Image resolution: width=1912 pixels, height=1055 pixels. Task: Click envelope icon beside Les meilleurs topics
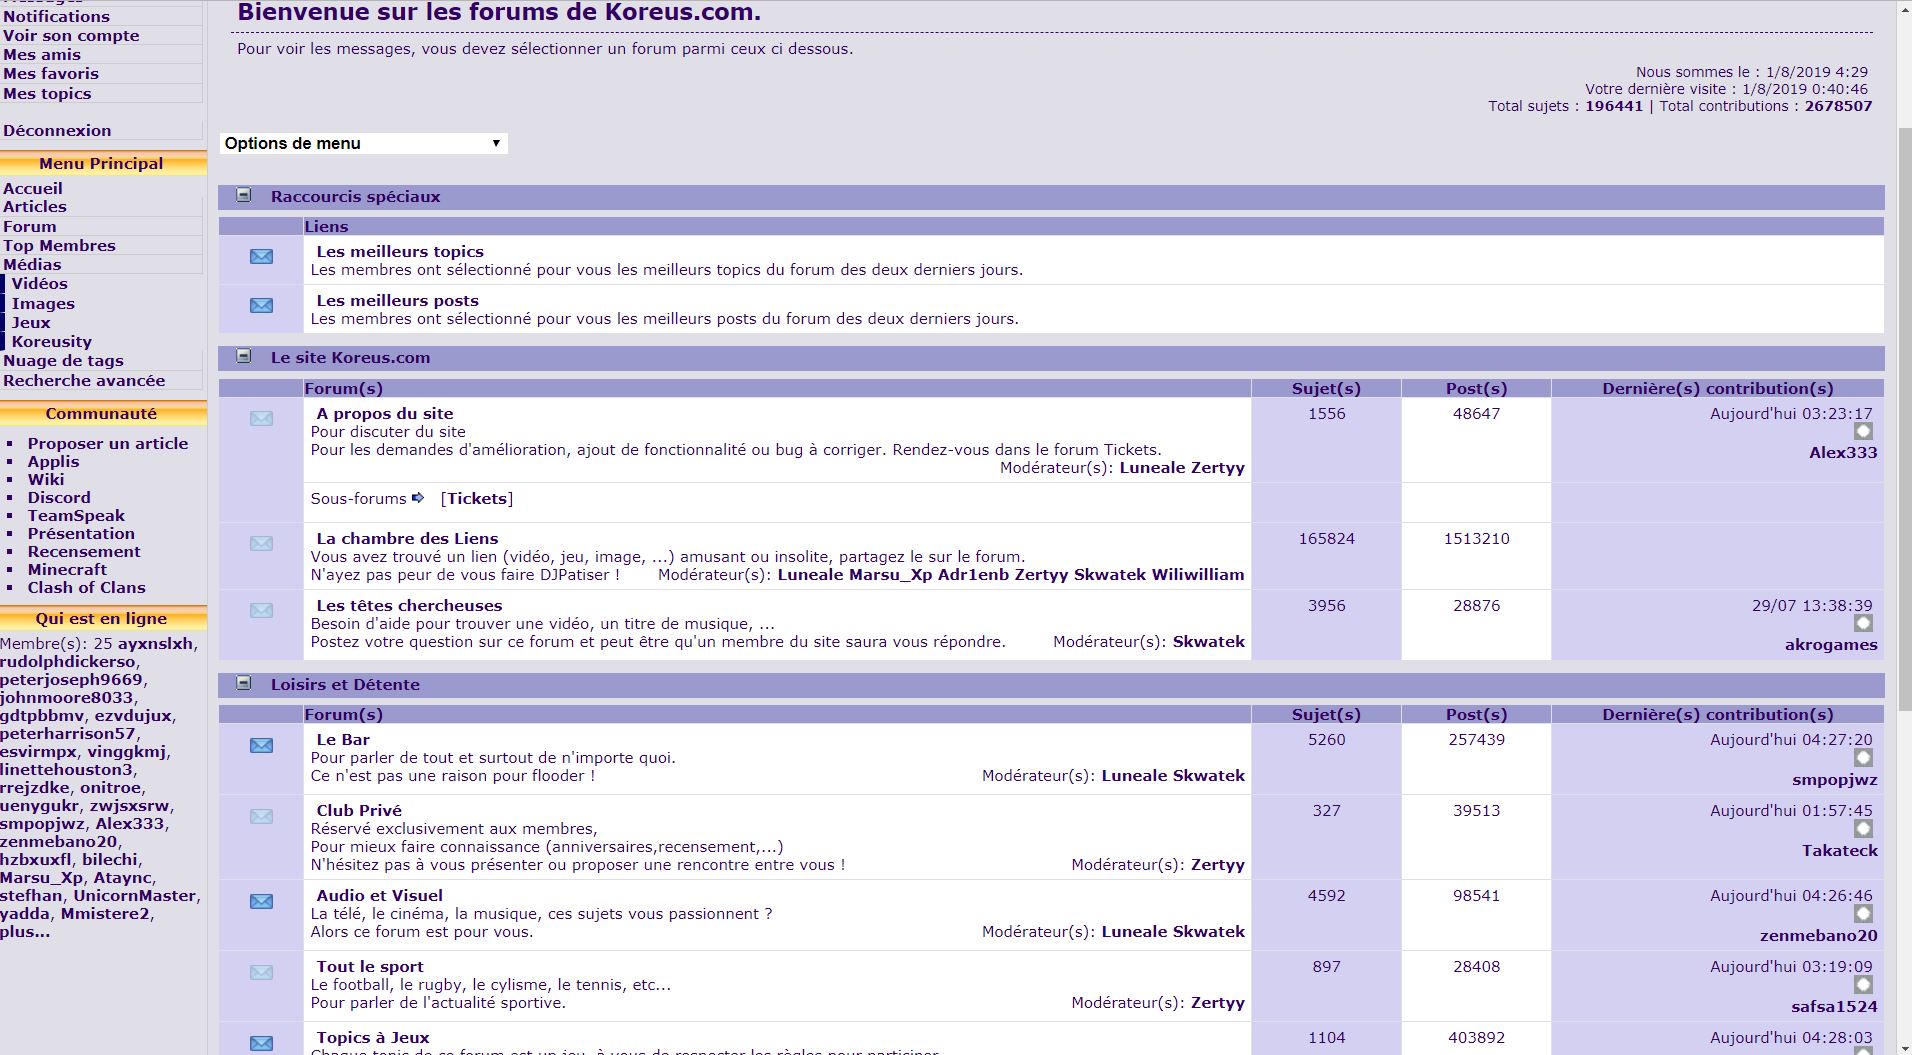tap(261, 257)
